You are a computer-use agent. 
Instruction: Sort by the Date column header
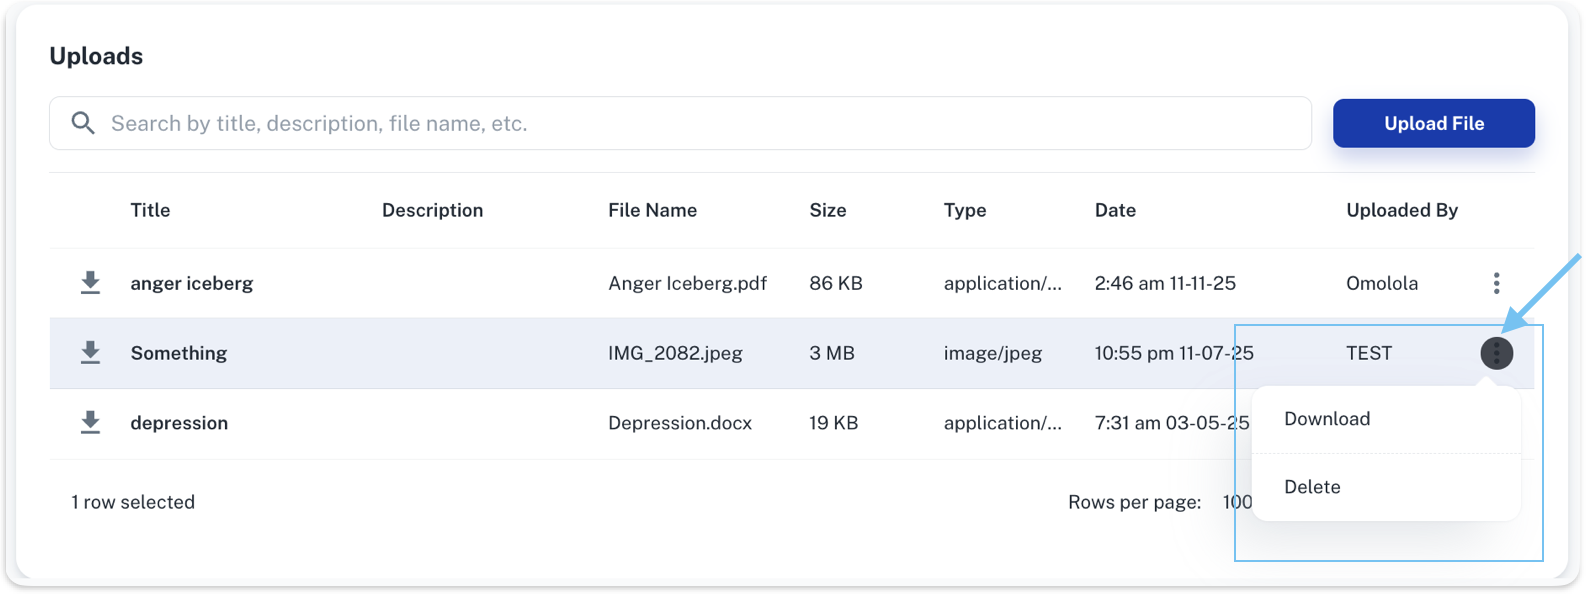tap(1115, 210)
